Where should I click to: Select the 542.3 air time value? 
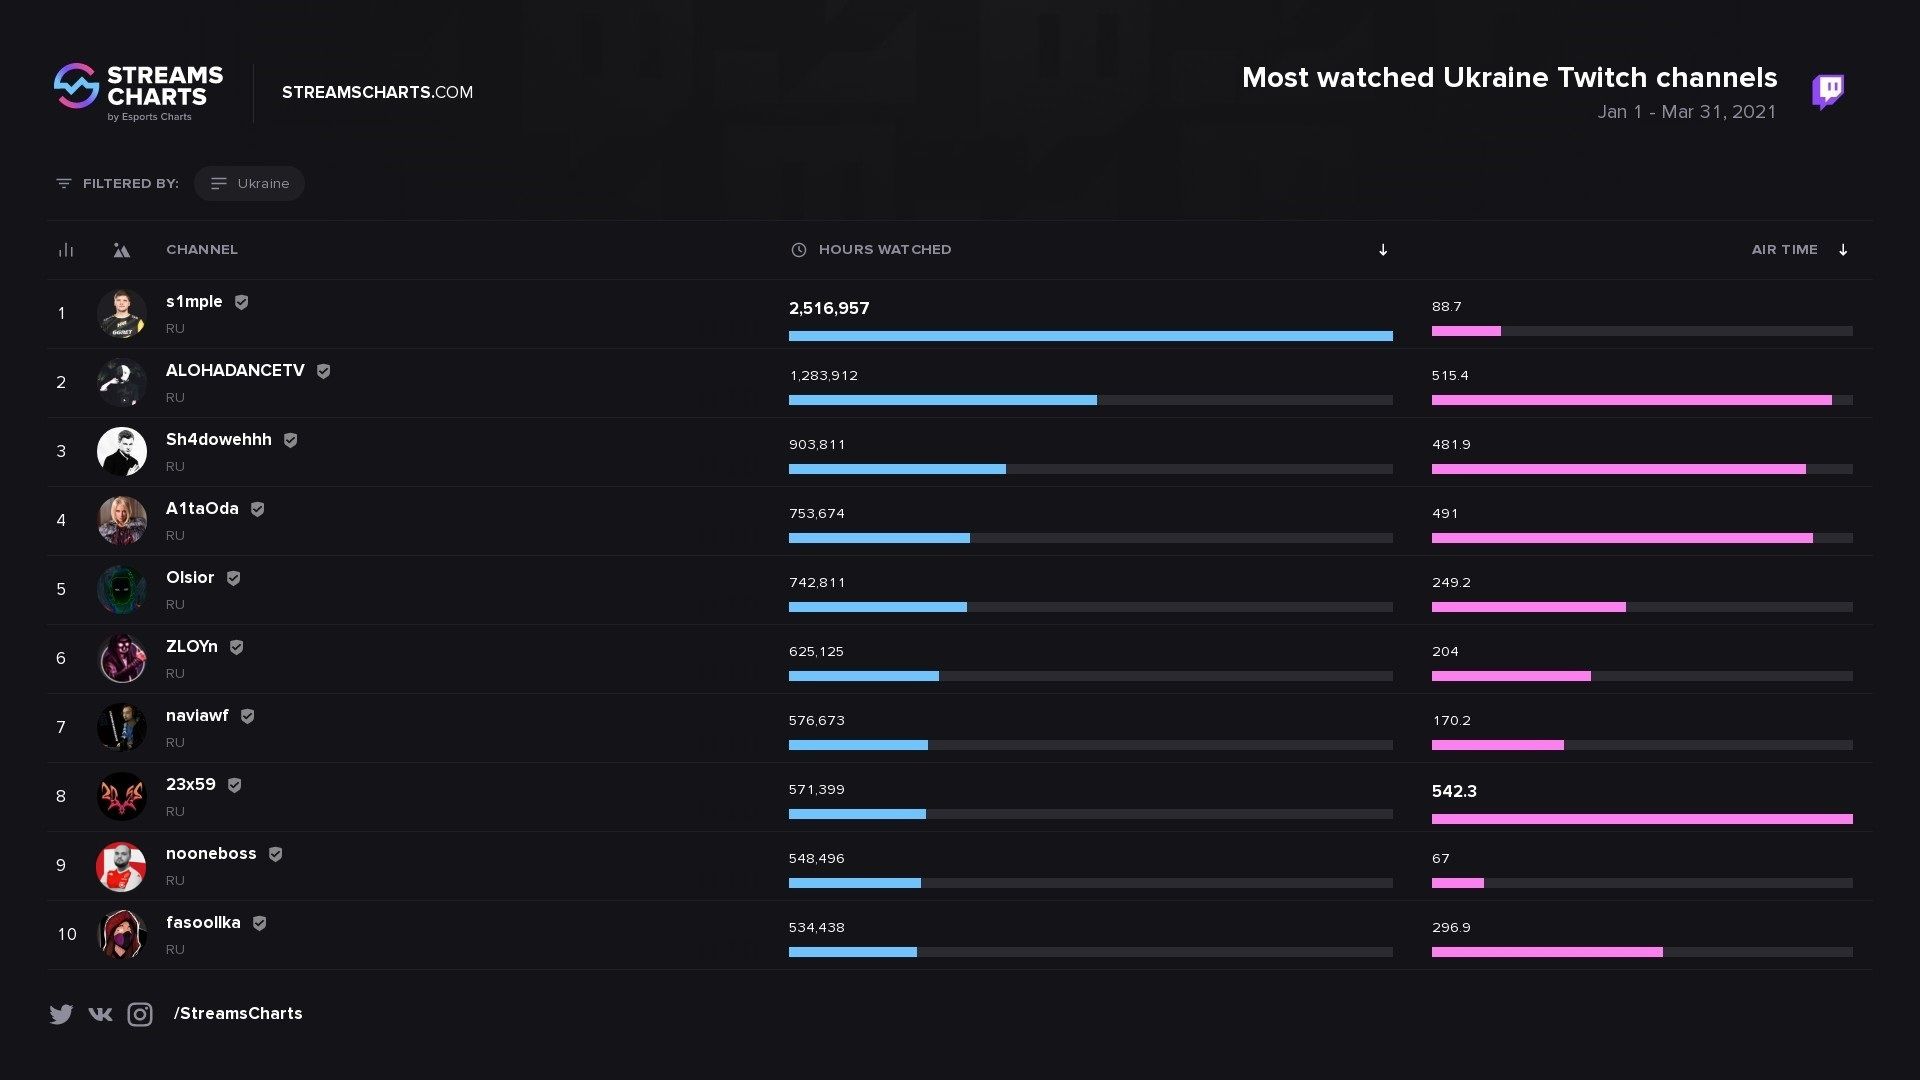pyautogui.click(x=1454, y=792)
